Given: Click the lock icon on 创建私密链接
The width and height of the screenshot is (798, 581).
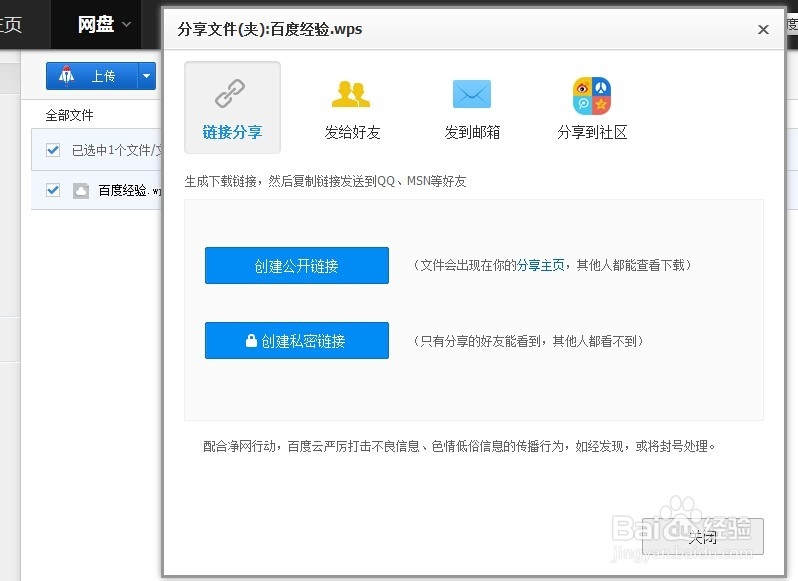Looking at the screenshot, I should coord(251,340).
